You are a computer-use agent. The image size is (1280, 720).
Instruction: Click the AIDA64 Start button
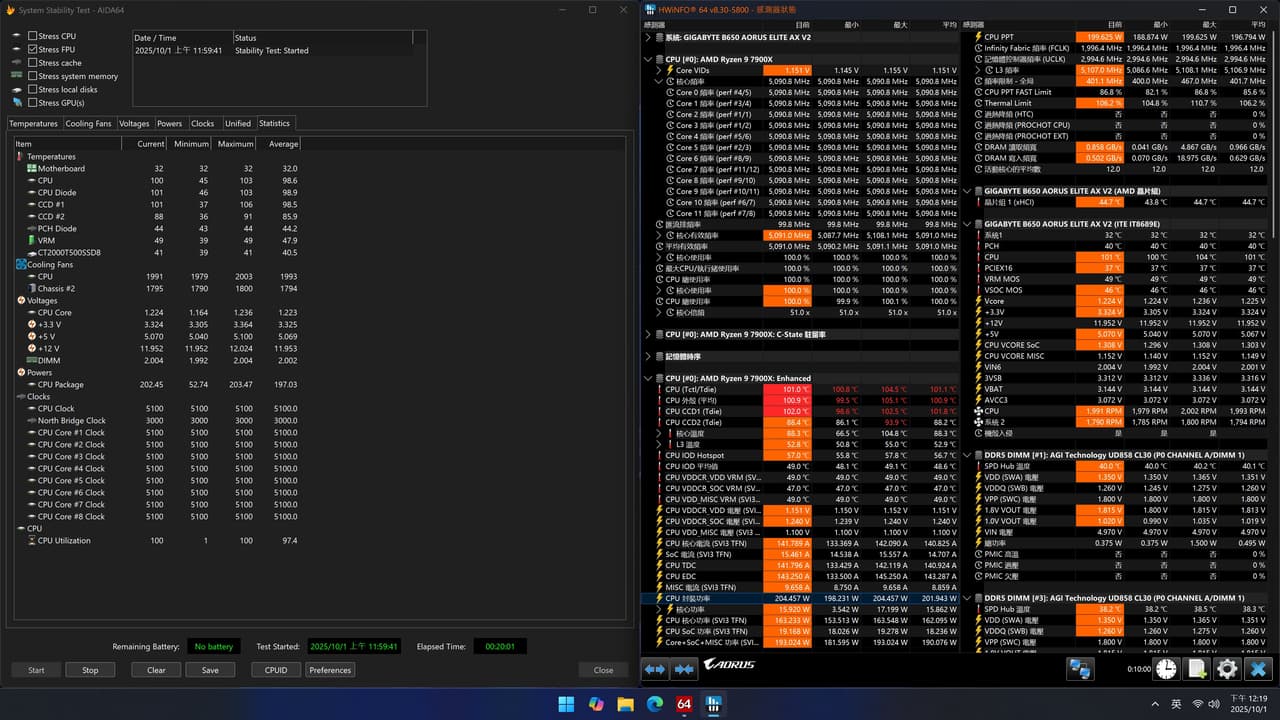click(x=36, y=670)
